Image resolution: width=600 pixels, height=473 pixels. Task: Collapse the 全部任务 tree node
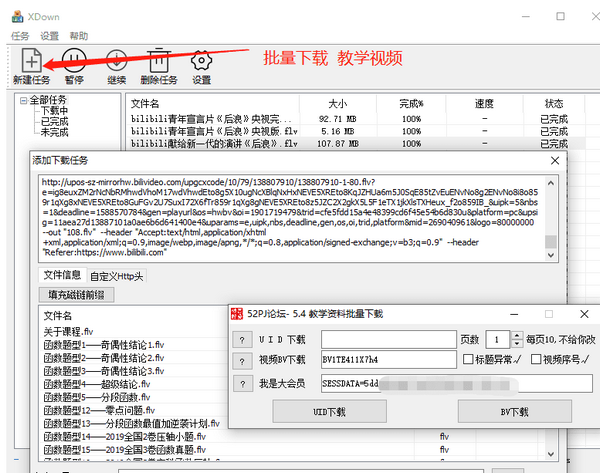[x=23, y=100]
